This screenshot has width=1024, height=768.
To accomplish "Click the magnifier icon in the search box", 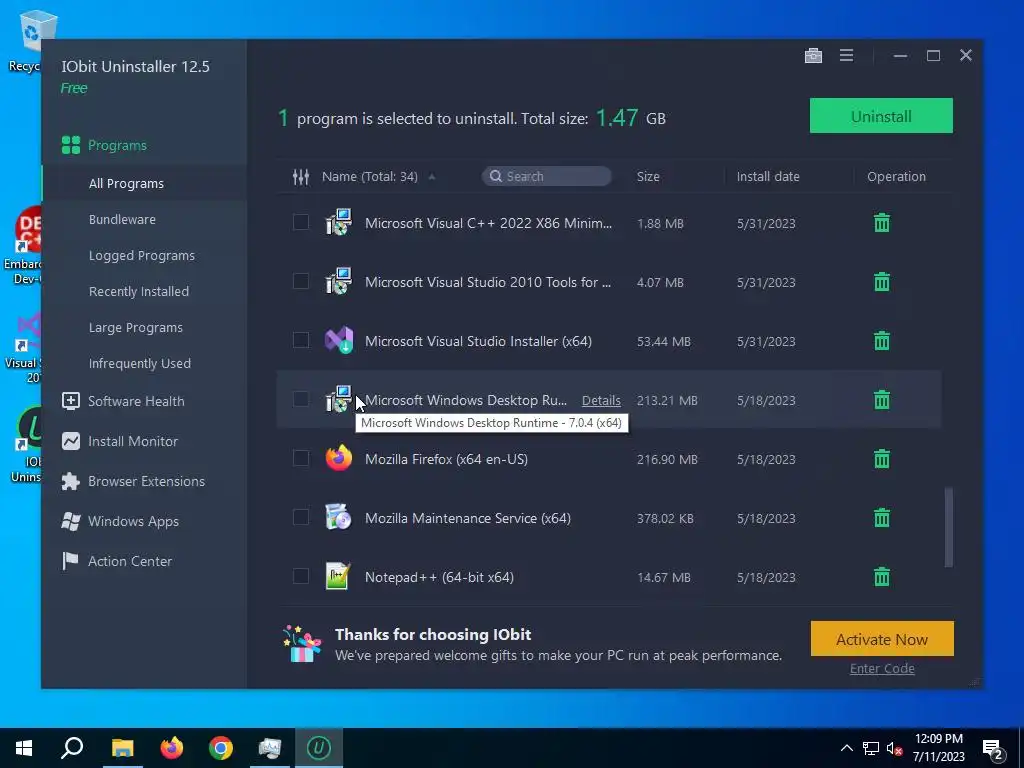I will (496, 176).
